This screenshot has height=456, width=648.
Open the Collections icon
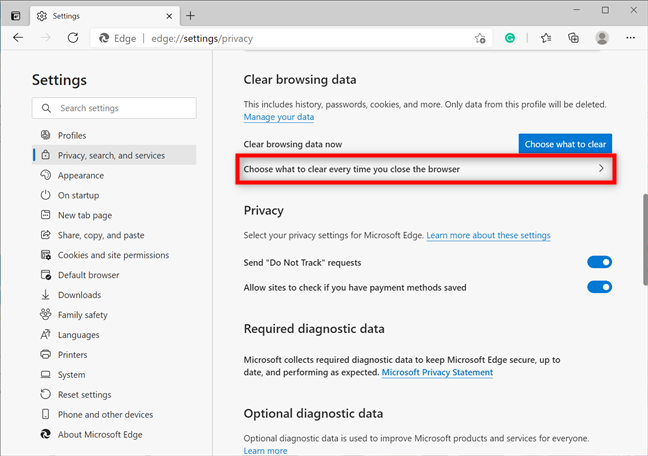573,38
